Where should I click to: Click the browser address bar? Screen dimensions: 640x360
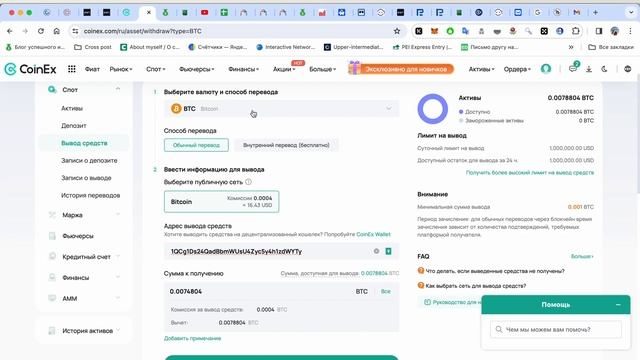tap(237, 31)
